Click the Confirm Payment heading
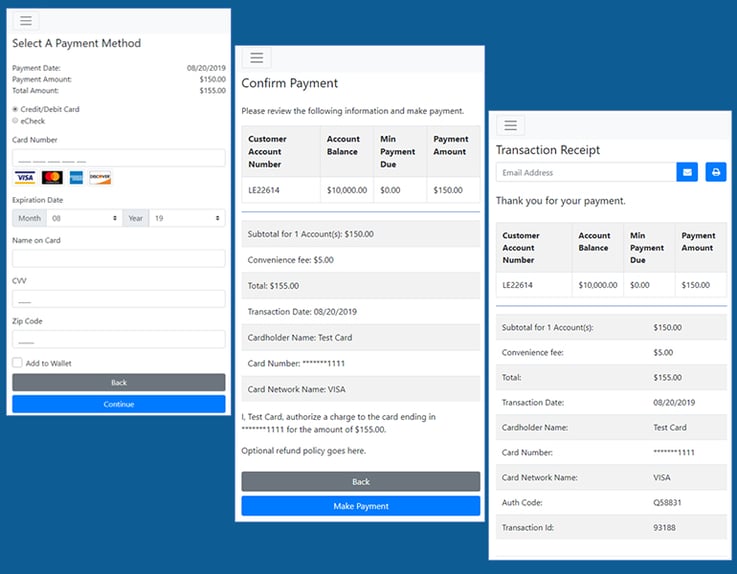737x574 pixels. 290,83
